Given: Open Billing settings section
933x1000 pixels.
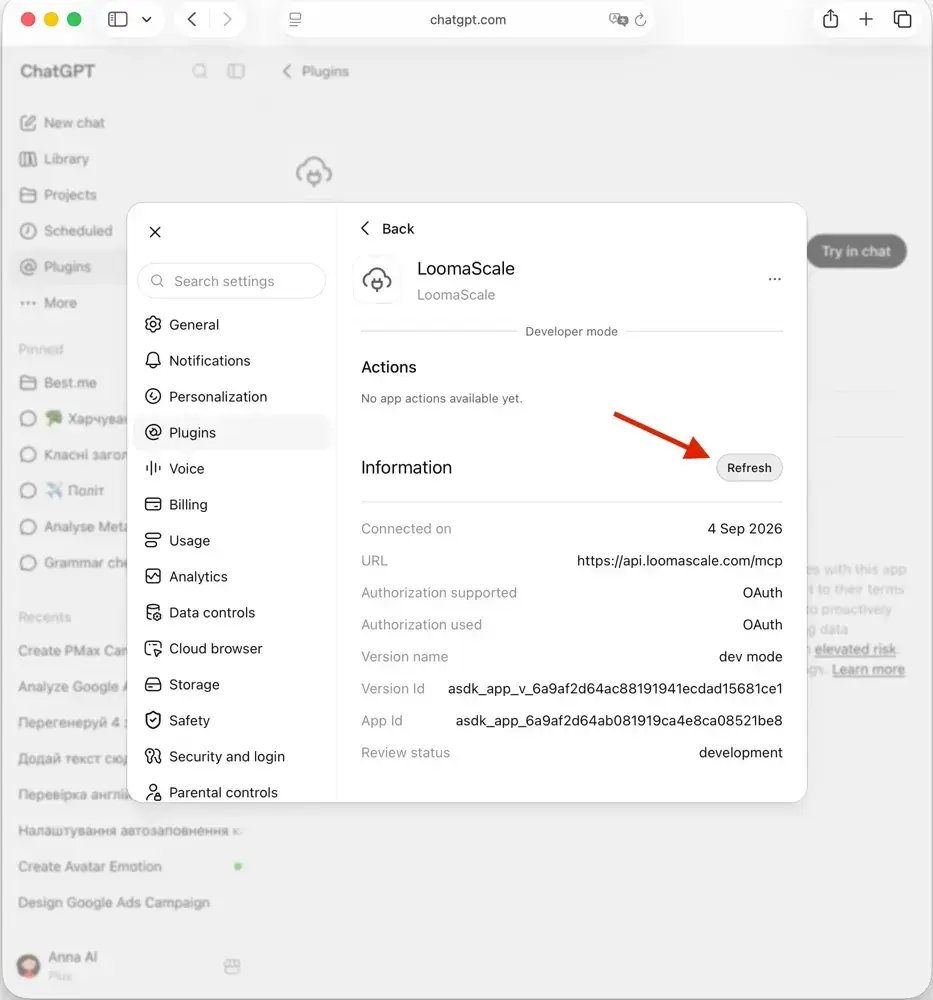Looking at the screenshot, I should pyautogui.click(x=233, y=504).
